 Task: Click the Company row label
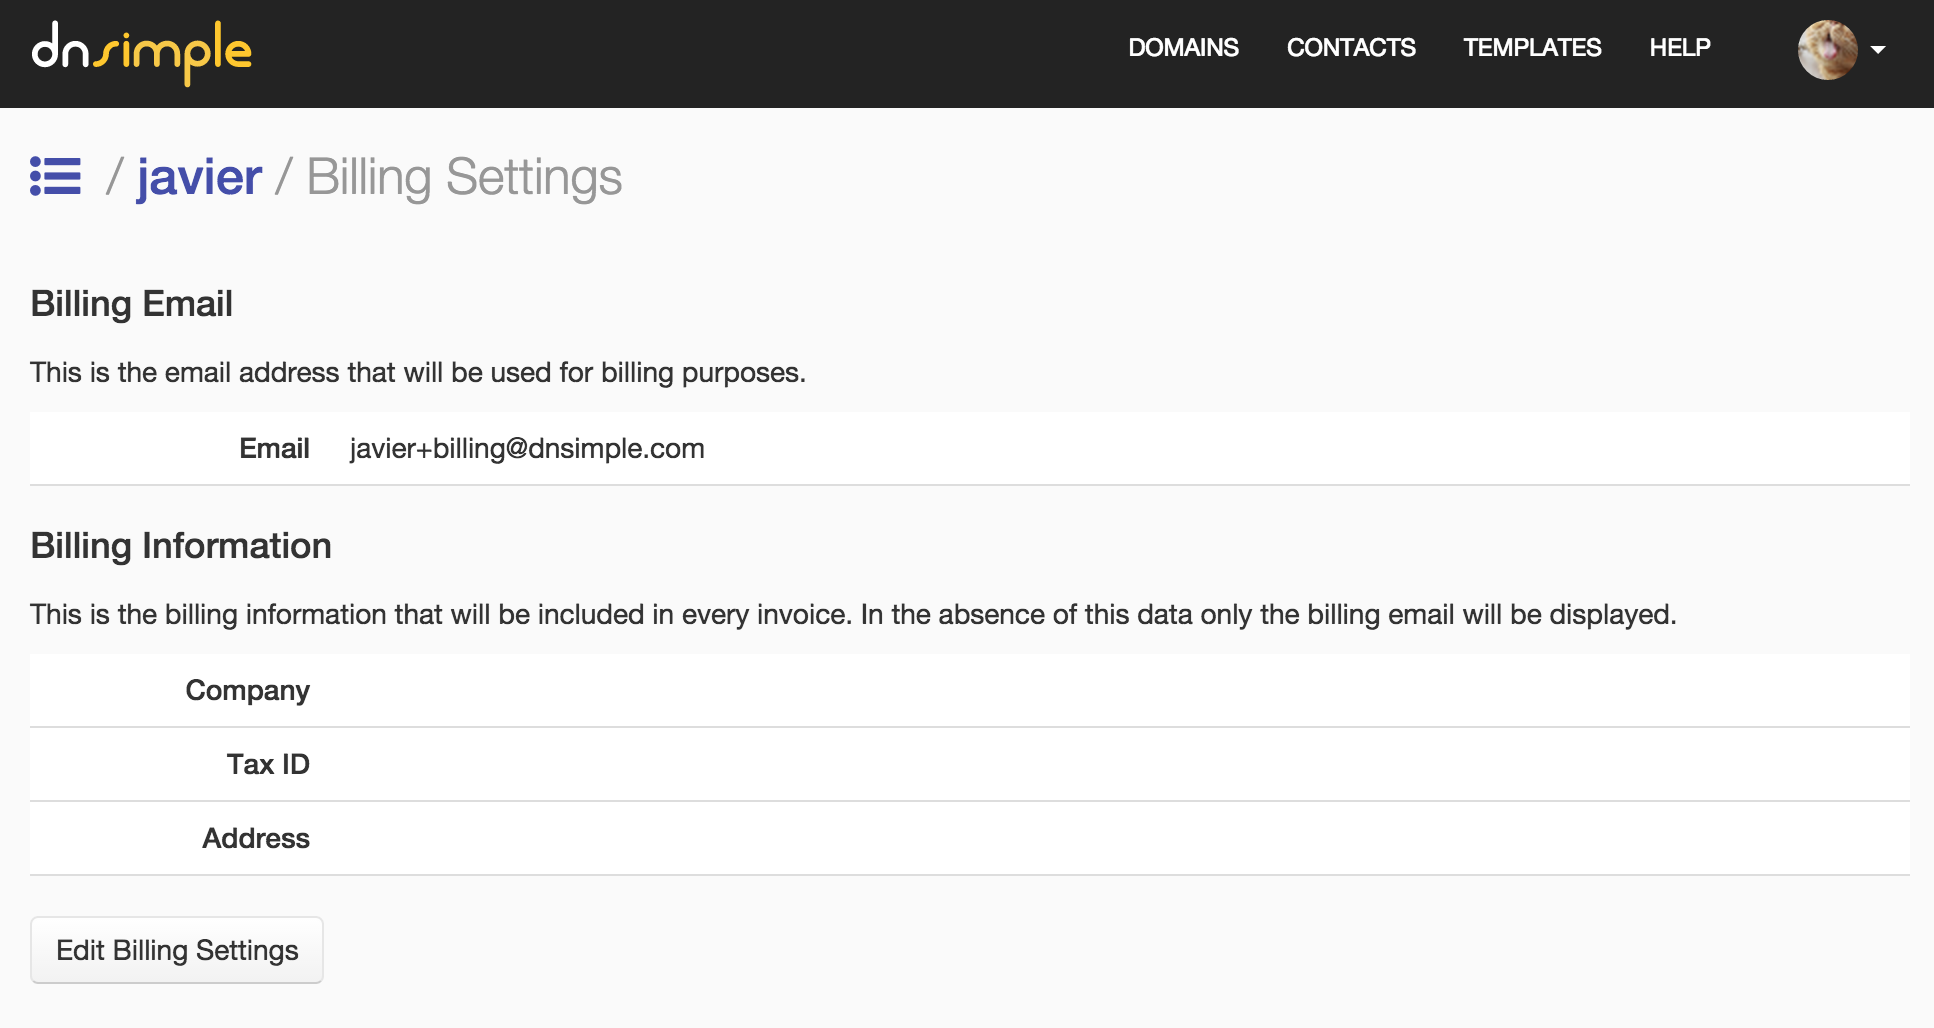(247, 691)
